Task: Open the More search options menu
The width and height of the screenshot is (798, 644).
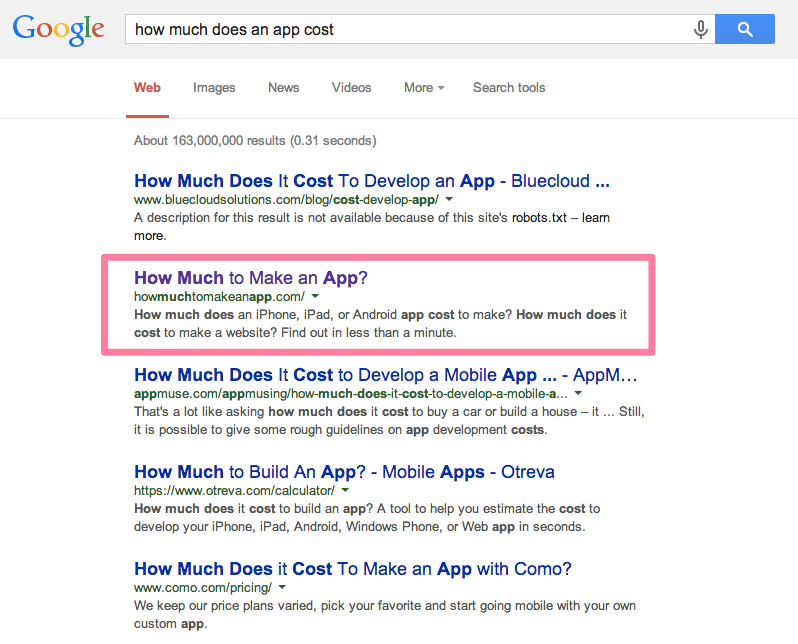Action: [424, 88]
